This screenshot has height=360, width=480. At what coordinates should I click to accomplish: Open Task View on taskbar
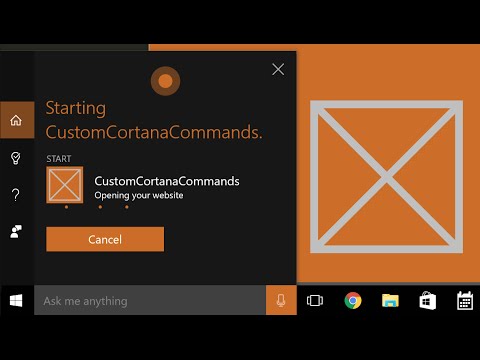(x=315, y=300)
